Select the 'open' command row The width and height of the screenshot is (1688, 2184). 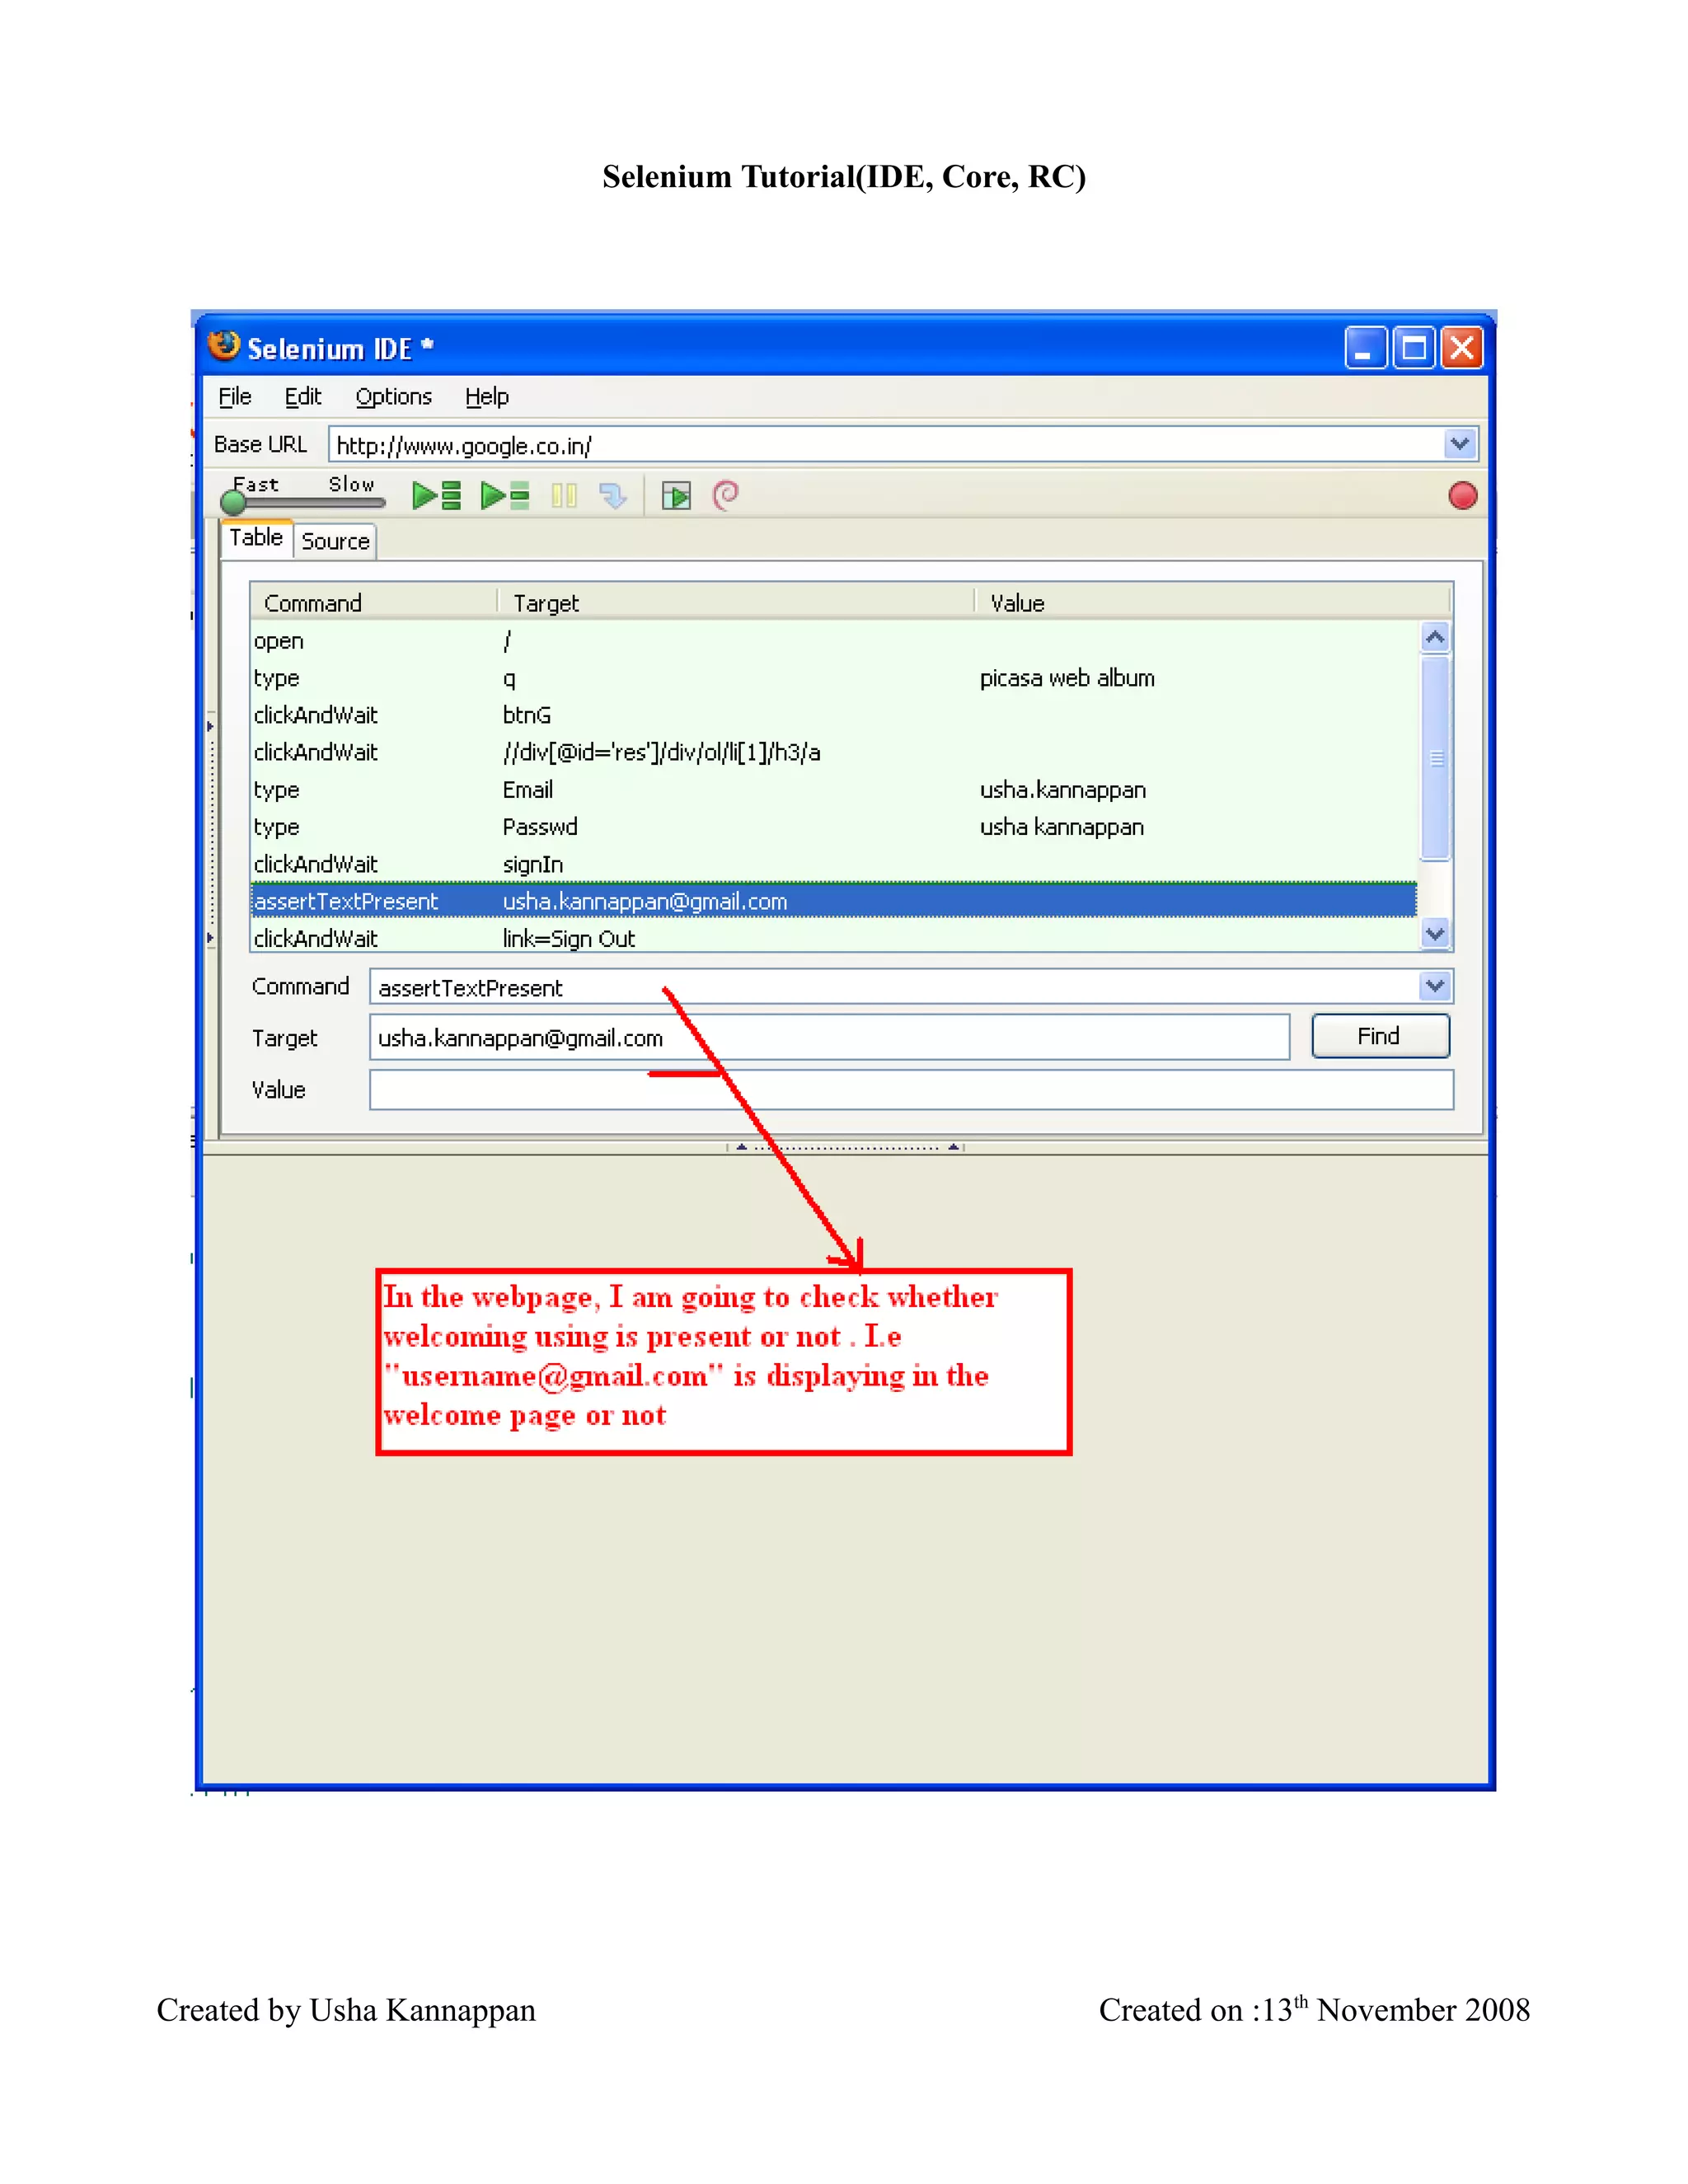(x=834, y=641)
